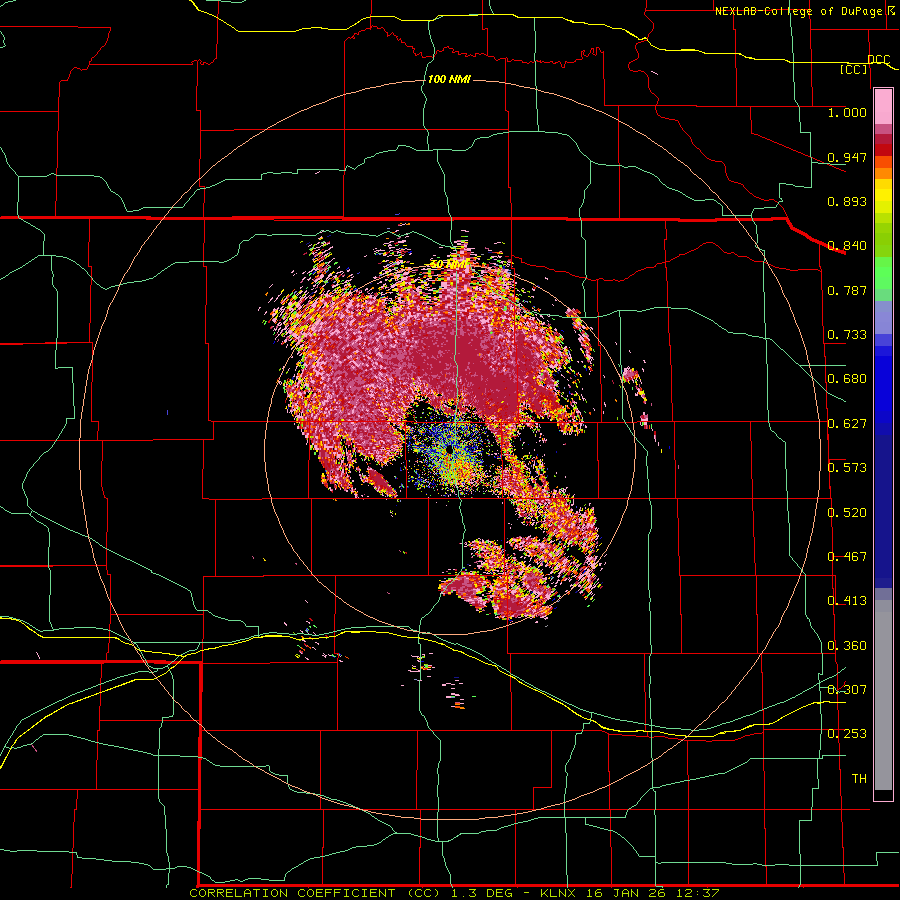900x900 pixels.
Task: Select the 0.627 legend value
Action: pos(847,424)
